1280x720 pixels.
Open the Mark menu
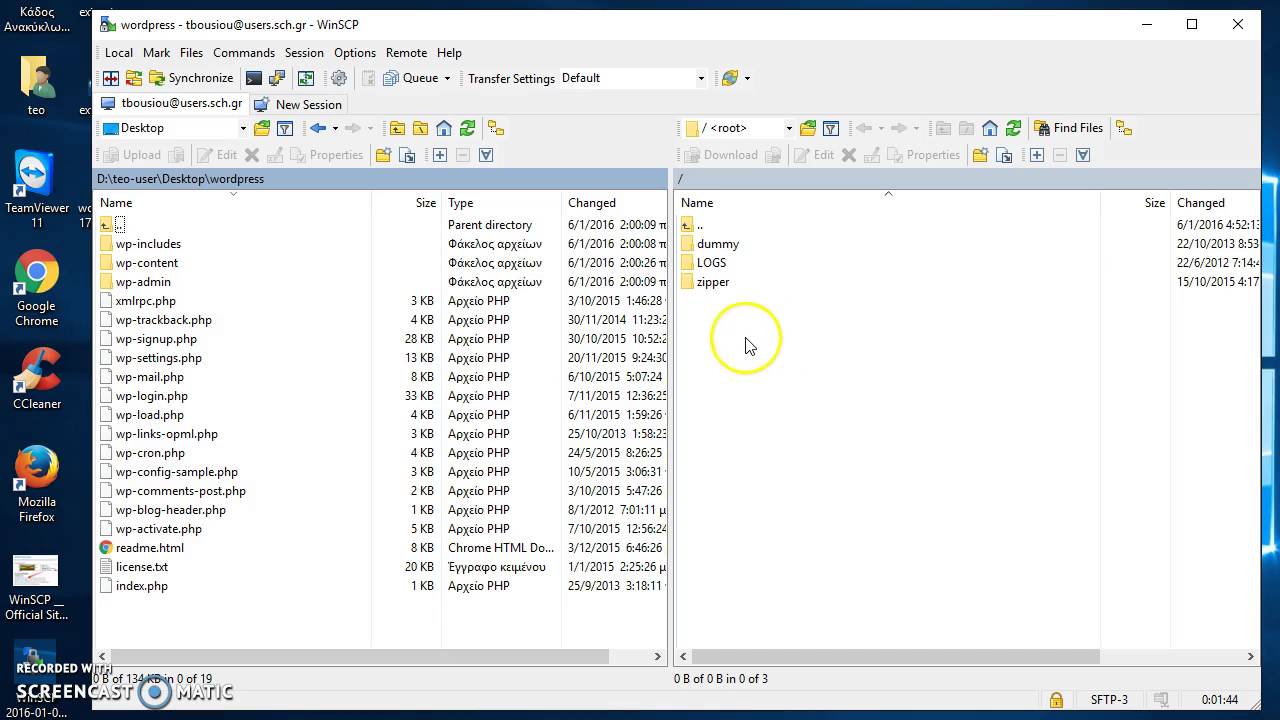(x=156, y=52)
